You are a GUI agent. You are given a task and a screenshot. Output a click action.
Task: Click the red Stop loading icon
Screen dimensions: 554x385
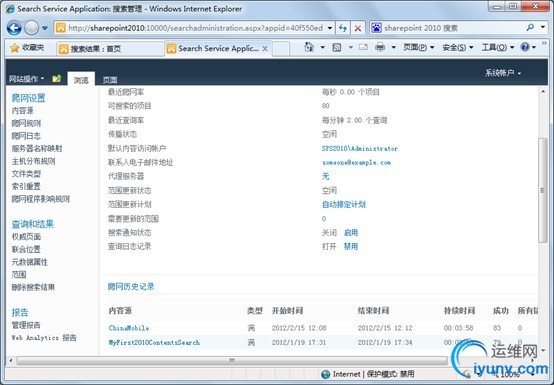pos(358,28)
